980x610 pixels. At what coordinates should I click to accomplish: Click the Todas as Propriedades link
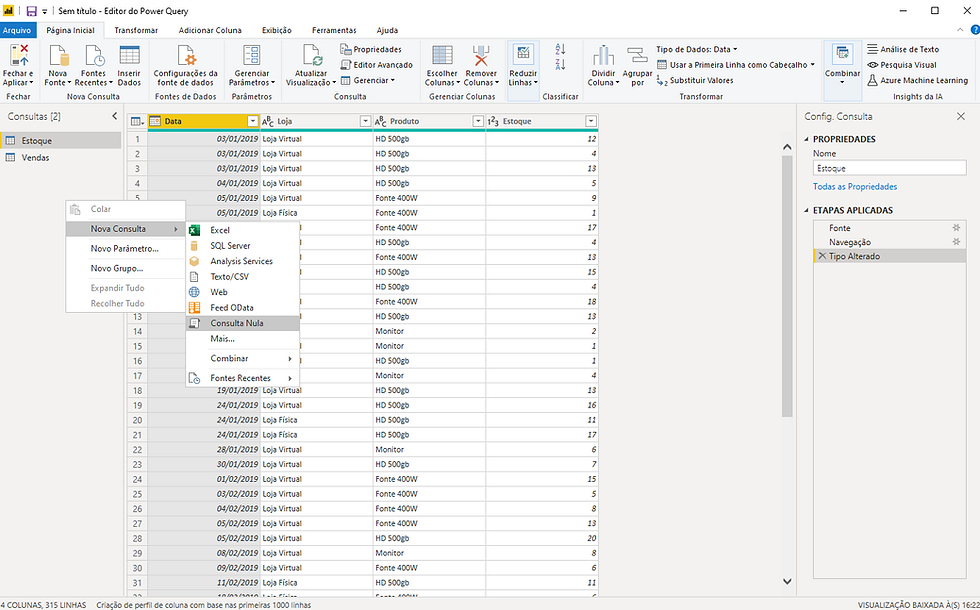[854, 187]
